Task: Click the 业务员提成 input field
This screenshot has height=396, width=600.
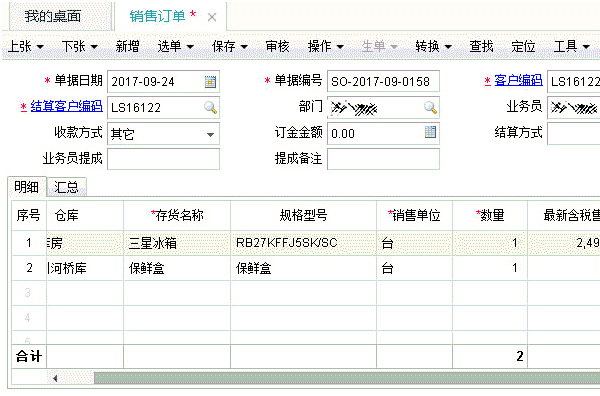Action: click(x=163, y=159)
